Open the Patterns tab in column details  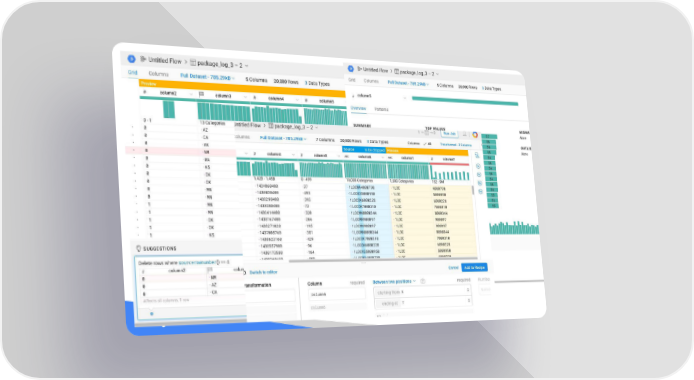coord(381,109)
